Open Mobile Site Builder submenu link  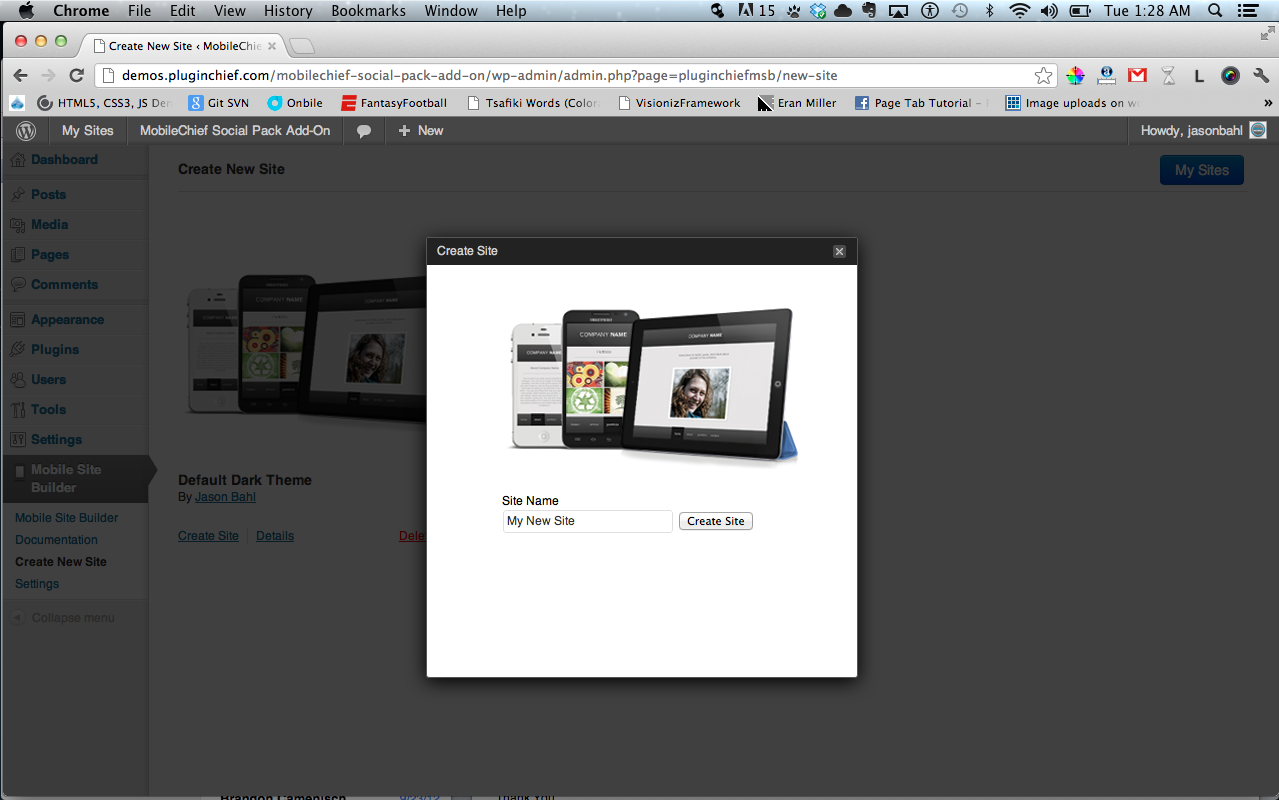click(x=66, y=518)
